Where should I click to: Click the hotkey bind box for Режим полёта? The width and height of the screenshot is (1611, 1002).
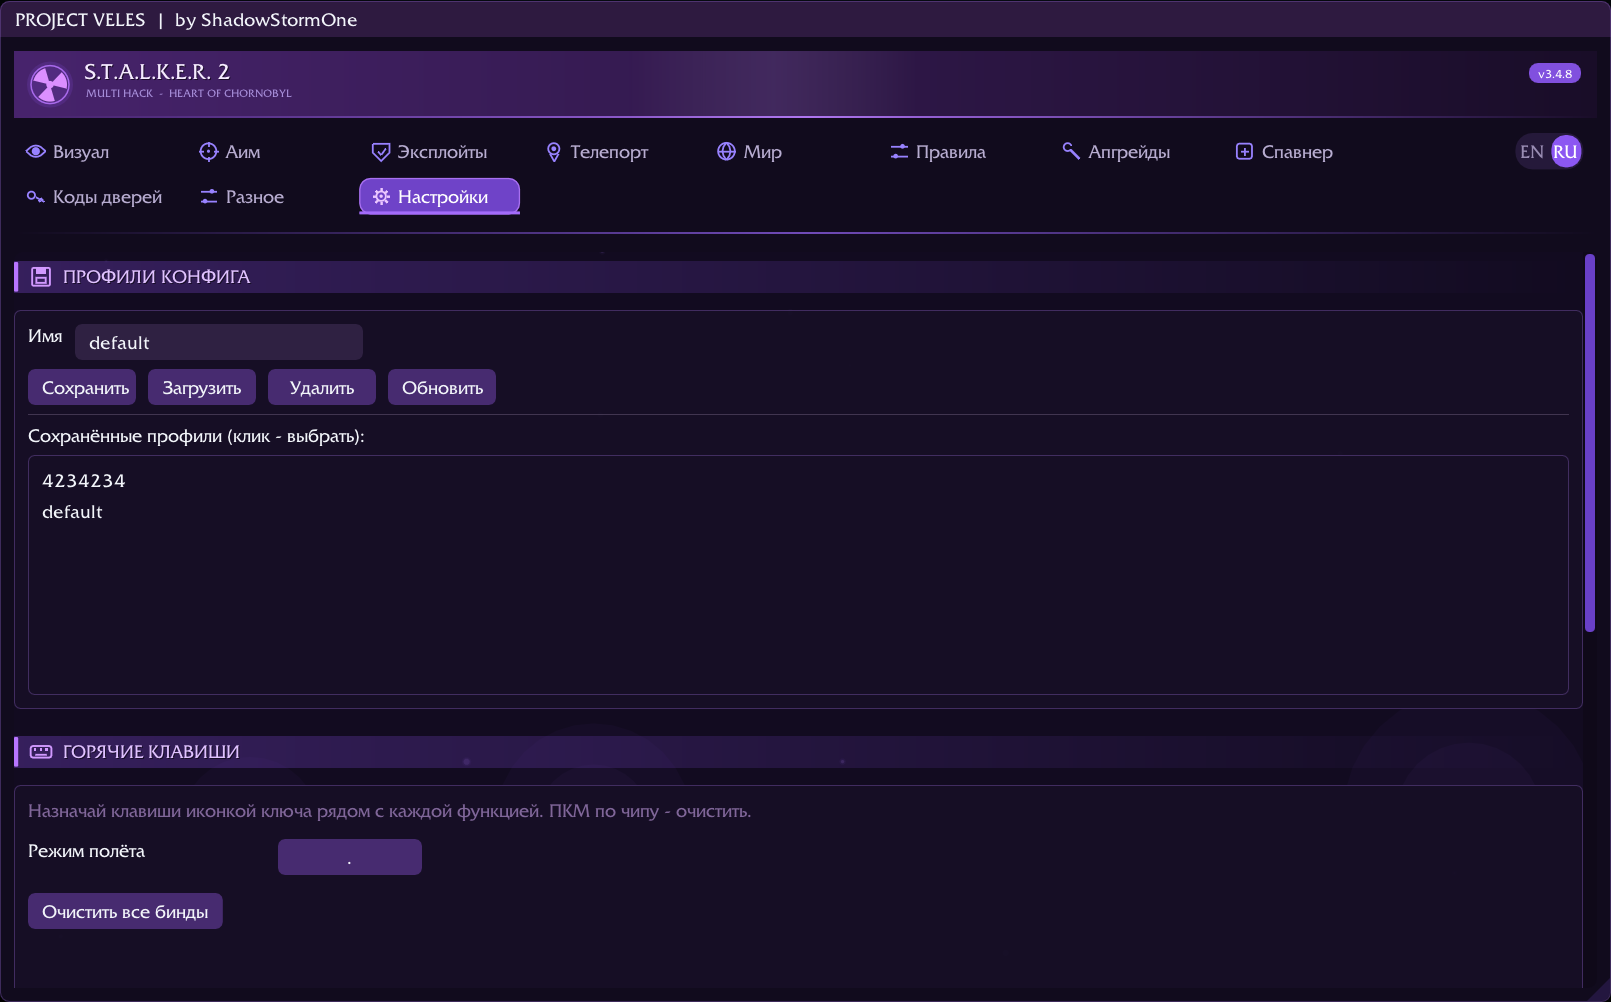pyautogui.click(x=350, y=857)
